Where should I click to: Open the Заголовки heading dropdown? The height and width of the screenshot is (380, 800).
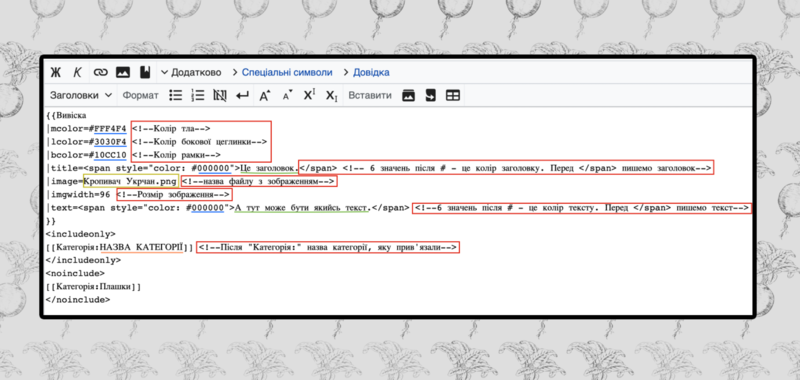click(x=81, y=95)
